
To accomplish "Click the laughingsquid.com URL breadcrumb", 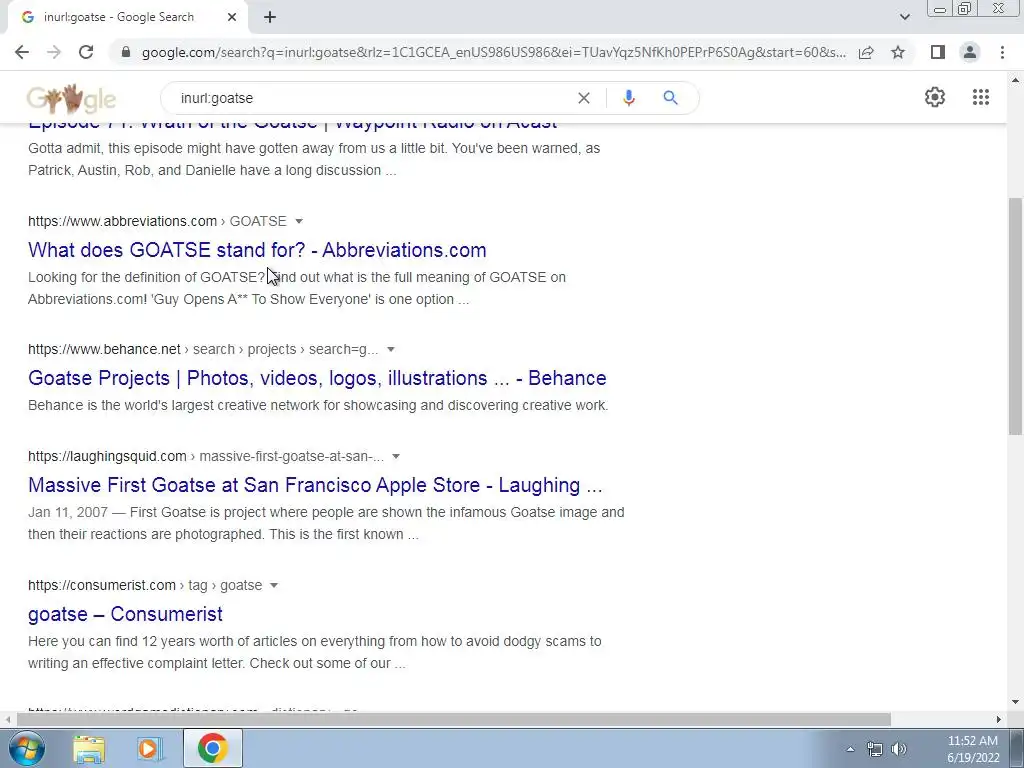I will point(206,456).
